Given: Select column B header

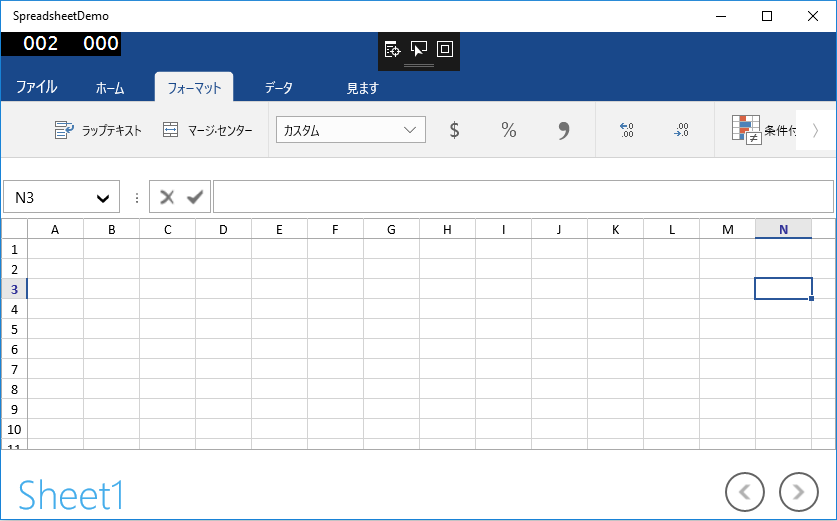Looking at the screenshot, I should (112, 230).
